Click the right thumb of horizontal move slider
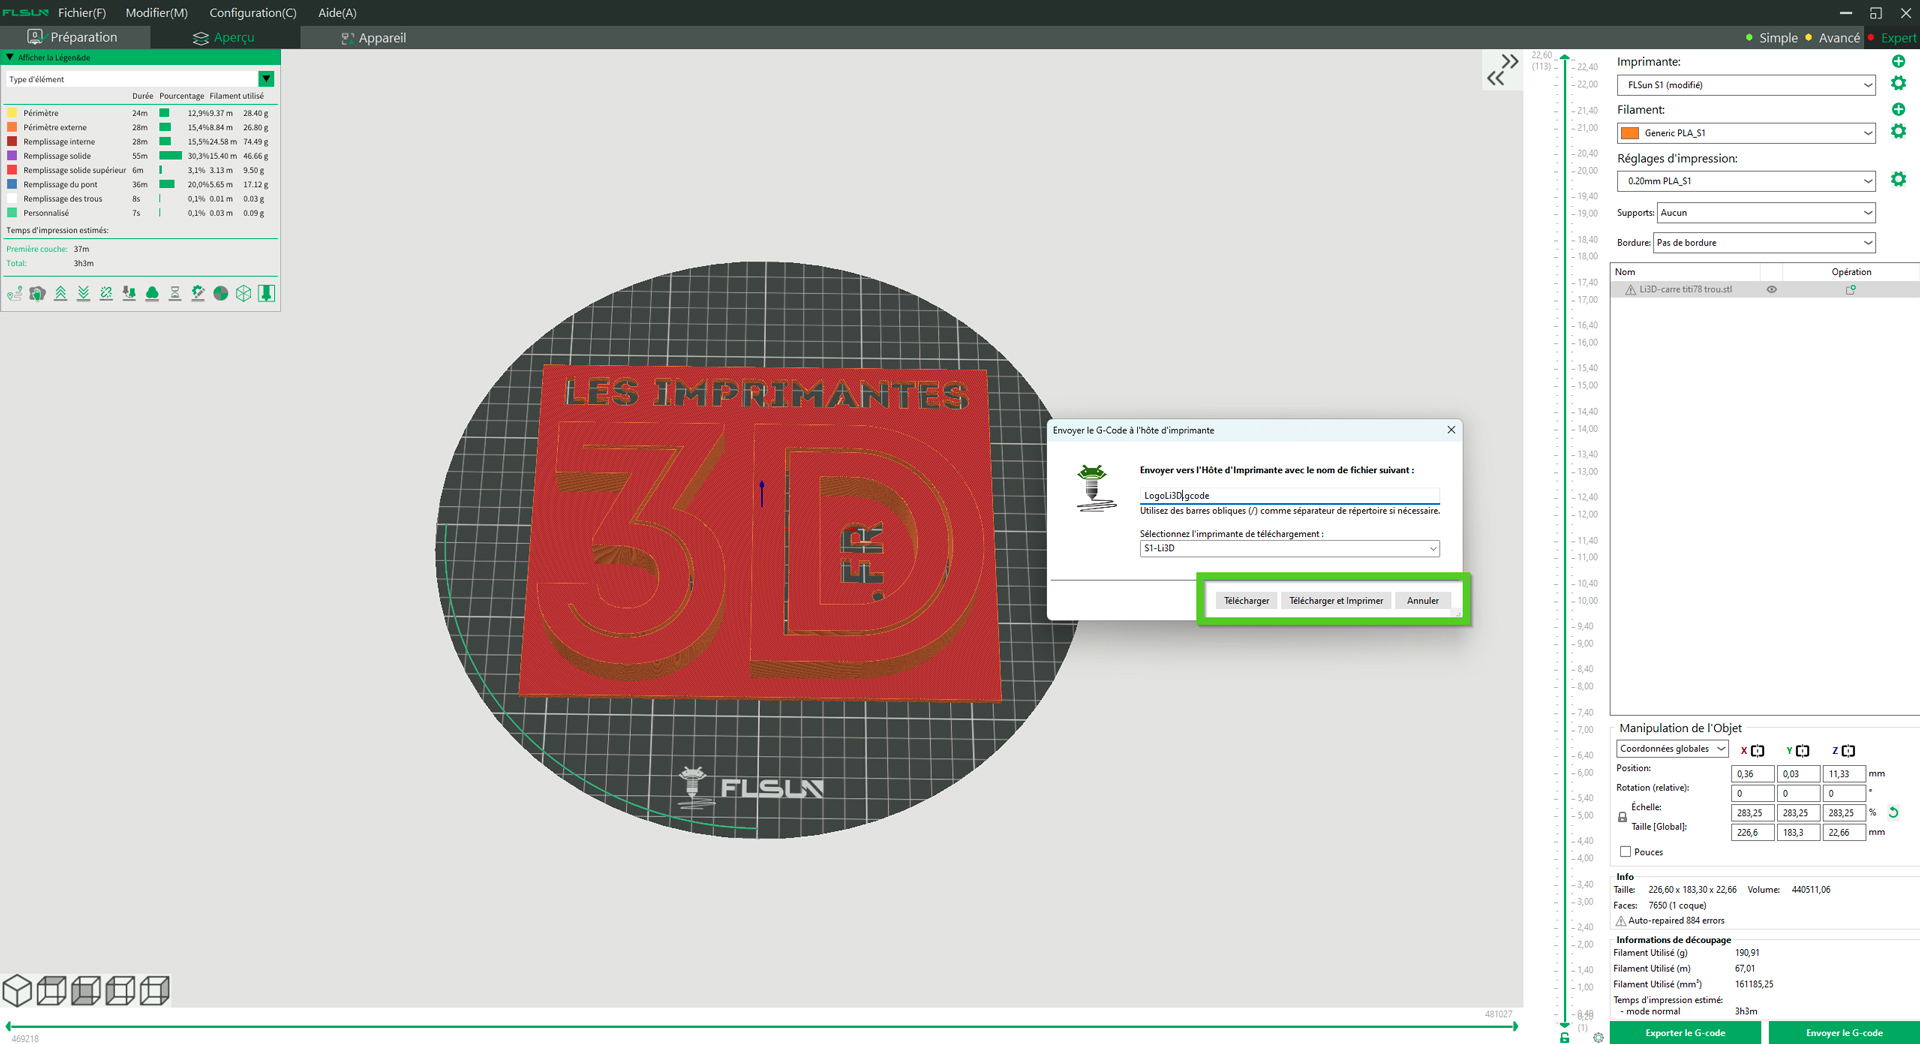This screenshot has width=1920, height=1044. 1515,1026
